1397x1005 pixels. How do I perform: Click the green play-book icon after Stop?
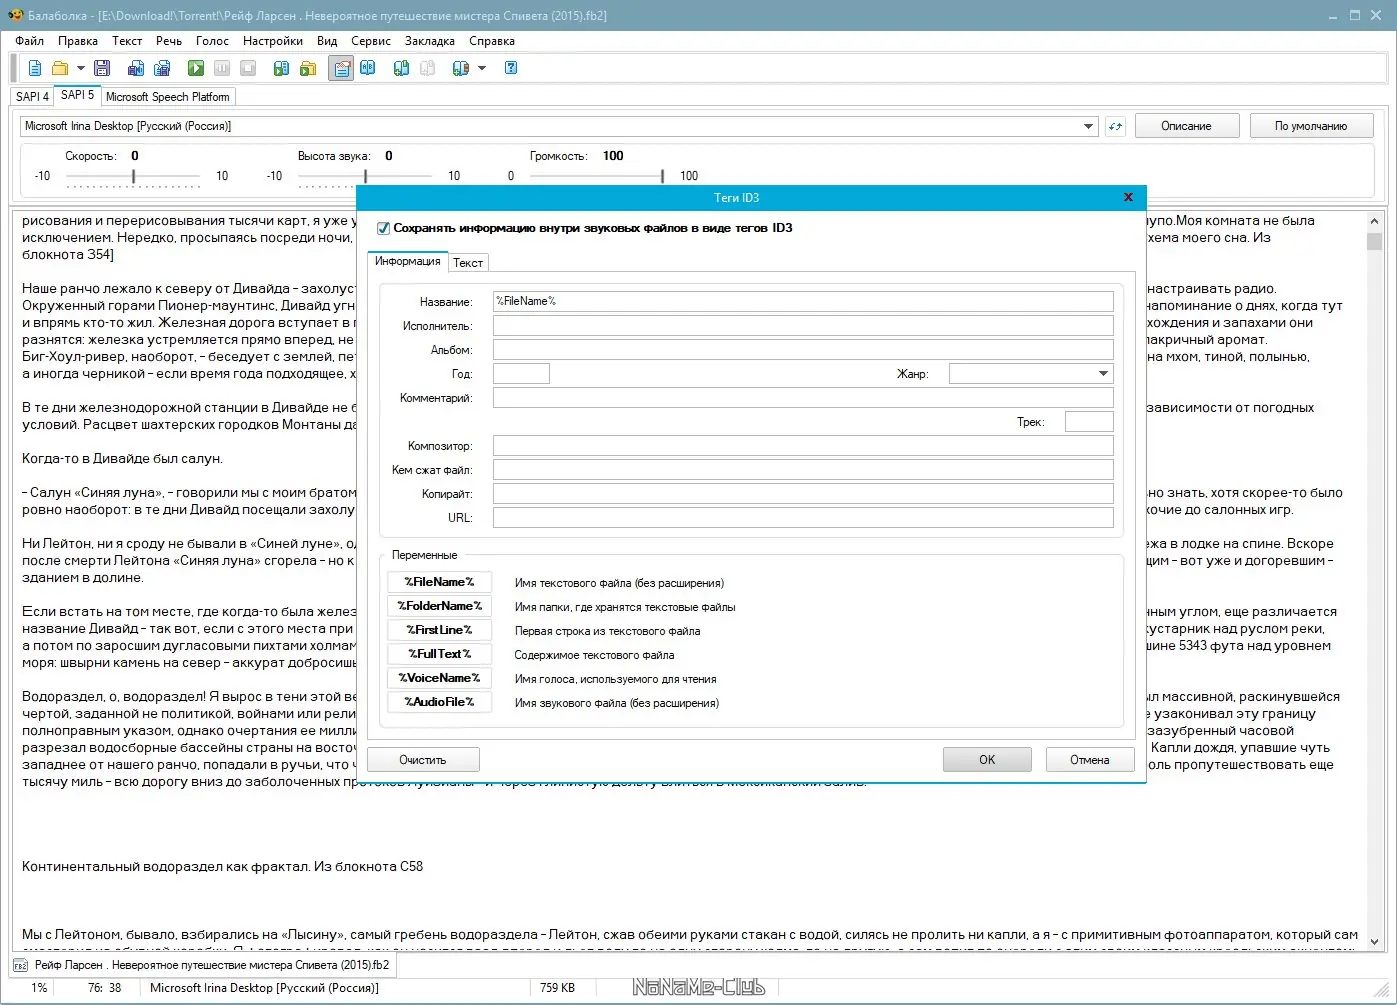282,68
